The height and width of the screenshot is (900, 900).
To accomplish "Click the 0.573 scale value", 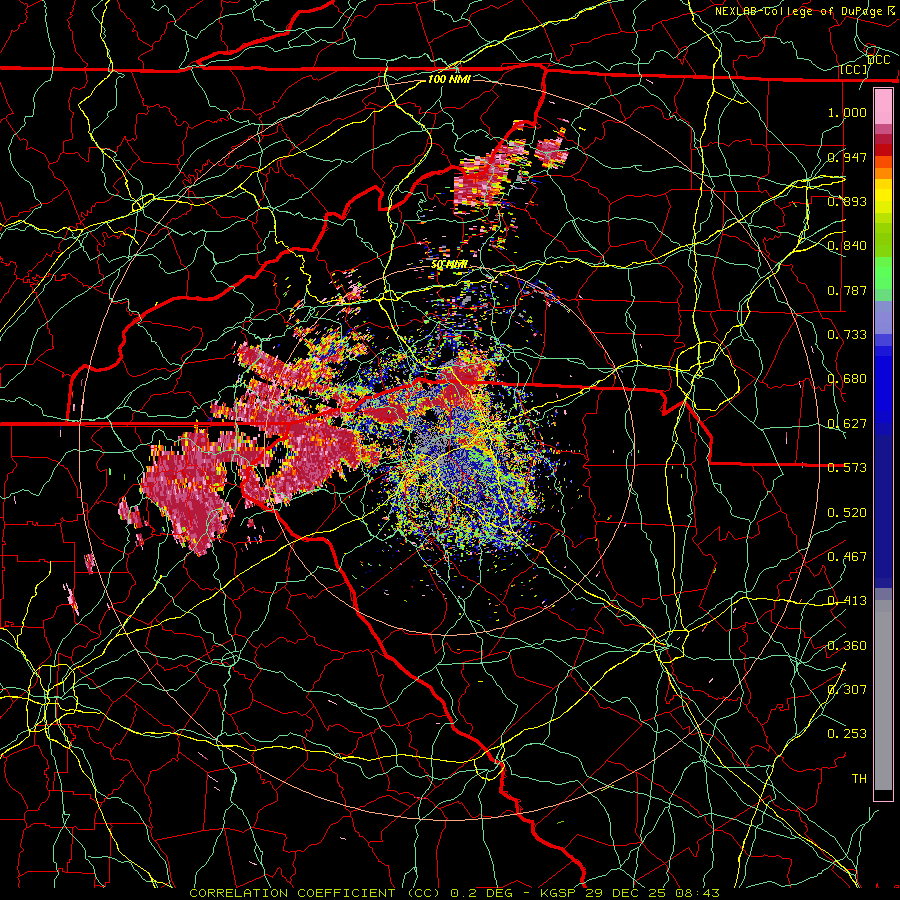I will [847, 468].
